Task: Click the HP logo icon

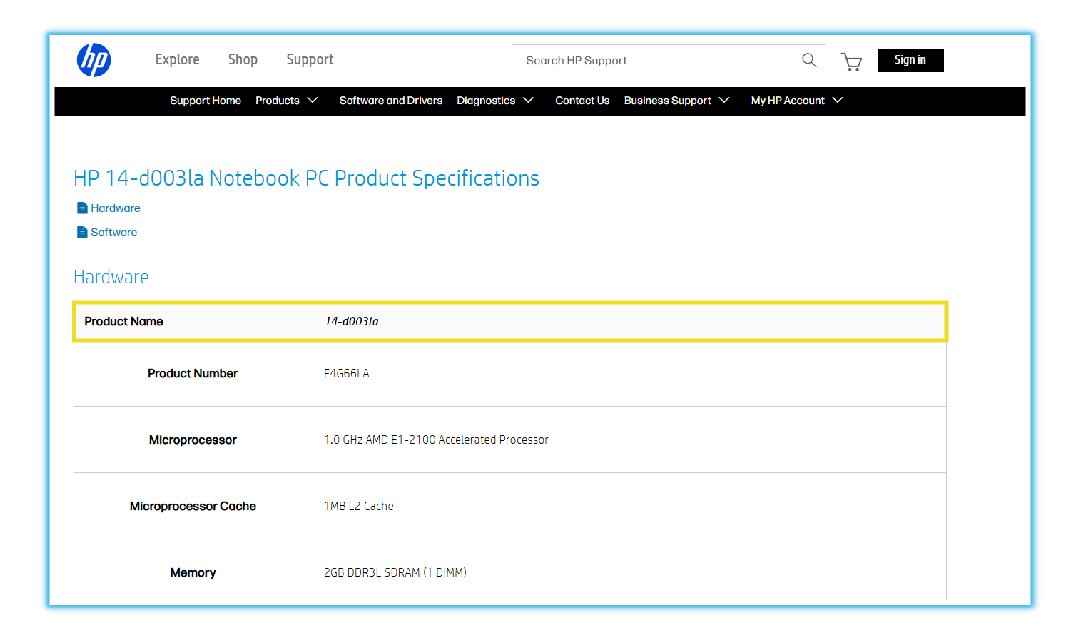Action: 94,60
